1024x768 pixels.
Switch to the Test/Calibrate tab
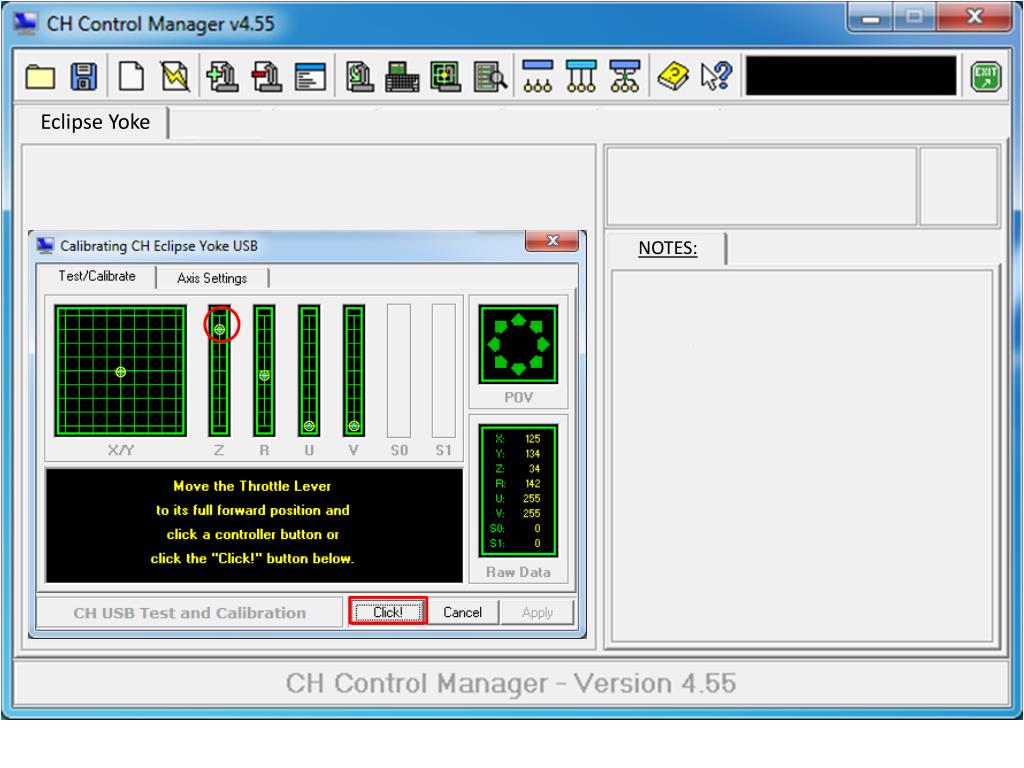click(x=97, y=276)
